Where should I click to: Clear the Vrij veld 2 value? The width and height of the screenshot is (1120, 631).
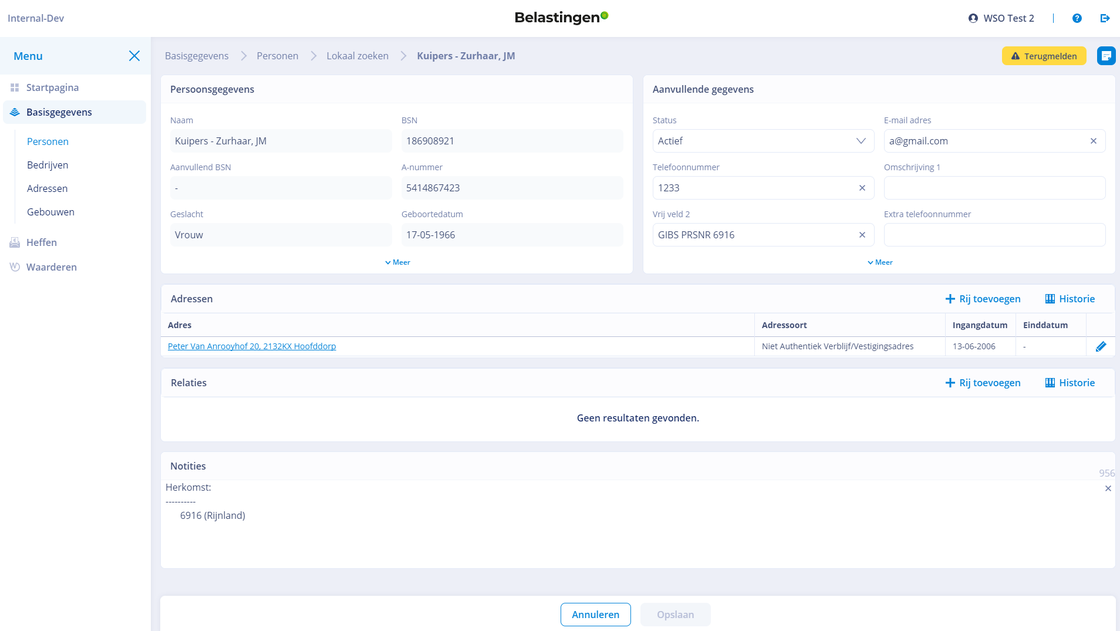[861, 235]
